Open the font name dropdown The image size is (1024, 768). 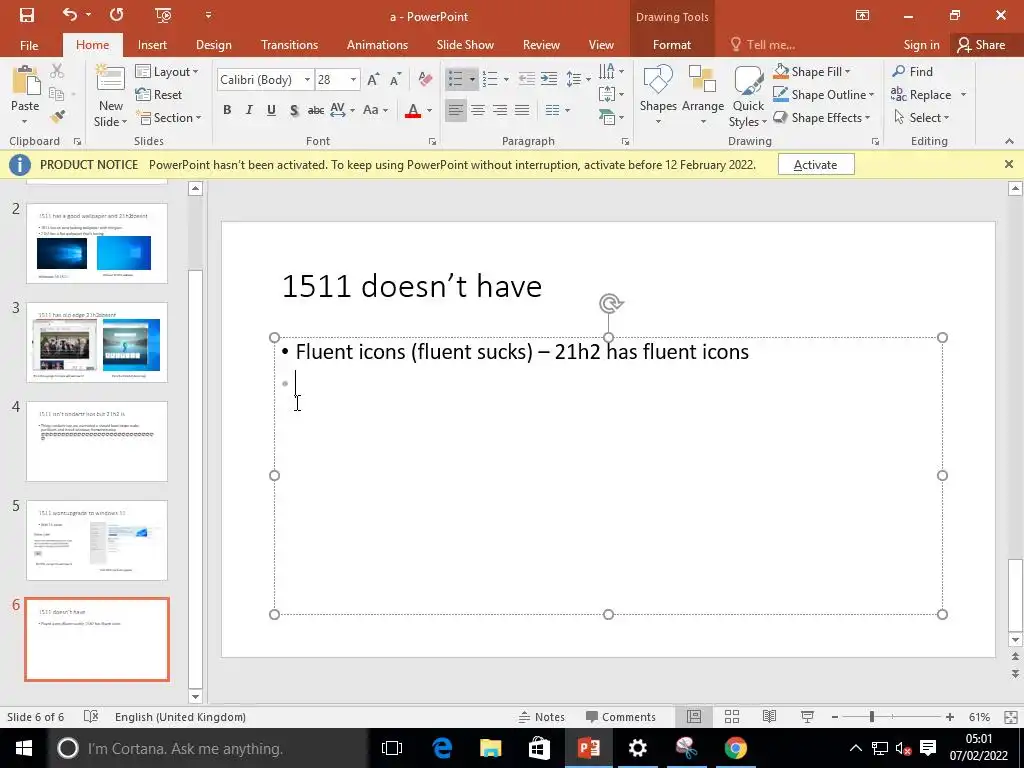pyautogui.click(x=307, y=80)
